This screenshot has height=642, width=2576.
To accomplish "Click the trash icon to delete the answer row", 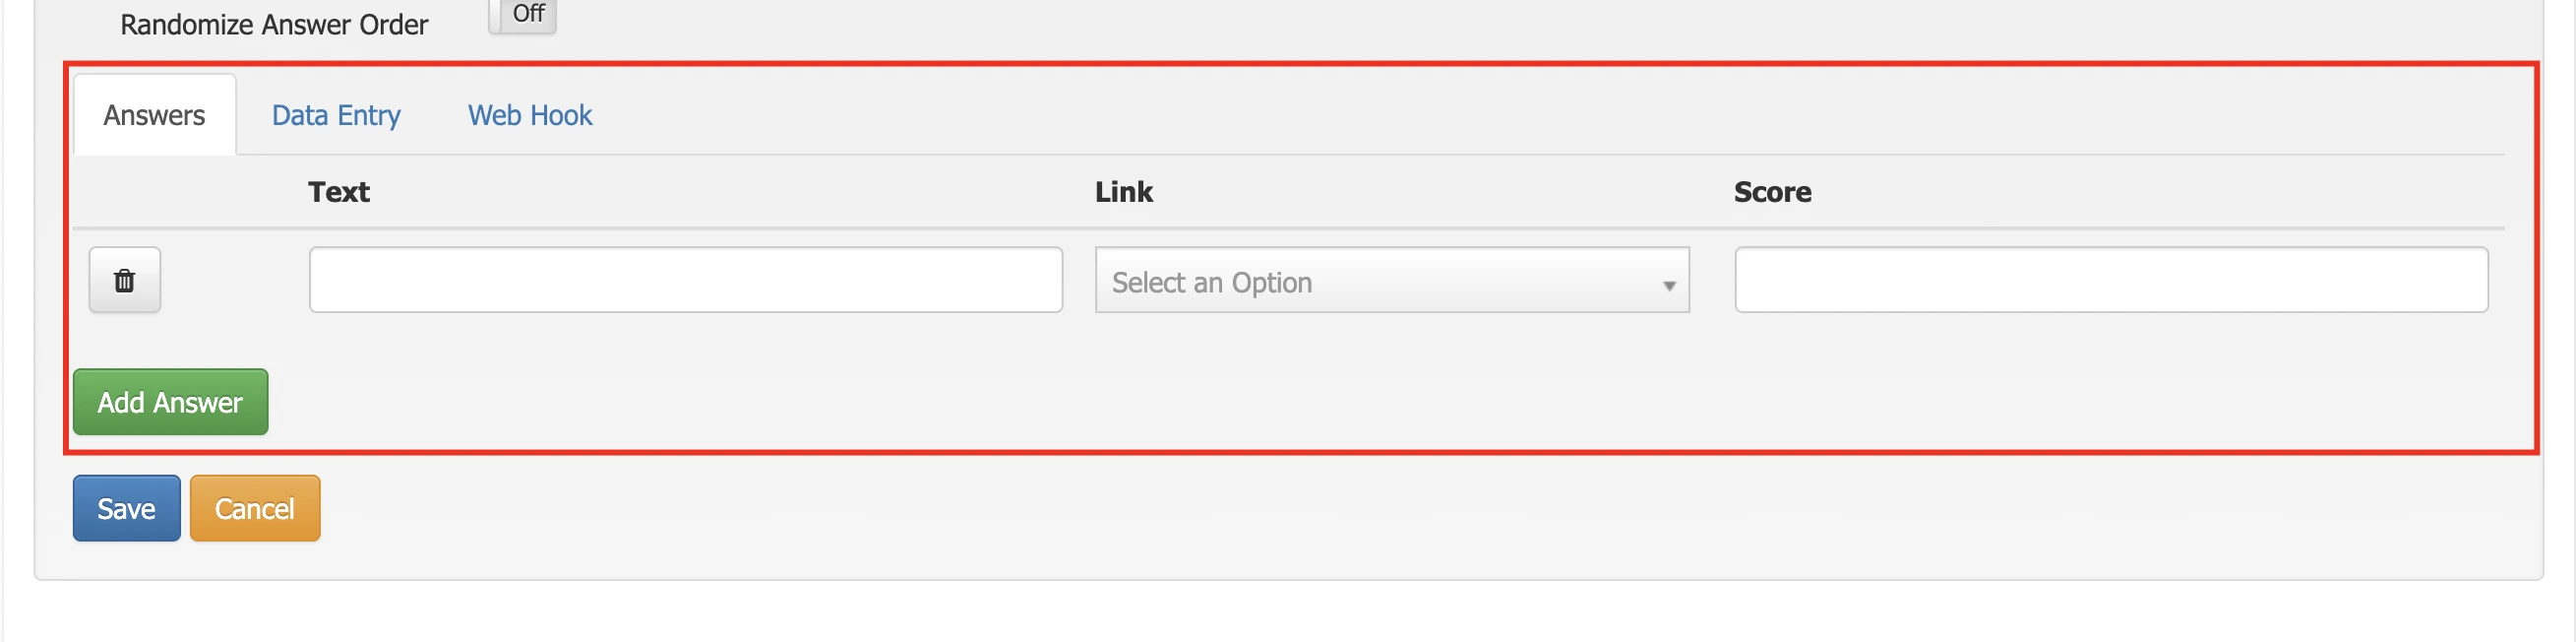I will tap(124, 280).
